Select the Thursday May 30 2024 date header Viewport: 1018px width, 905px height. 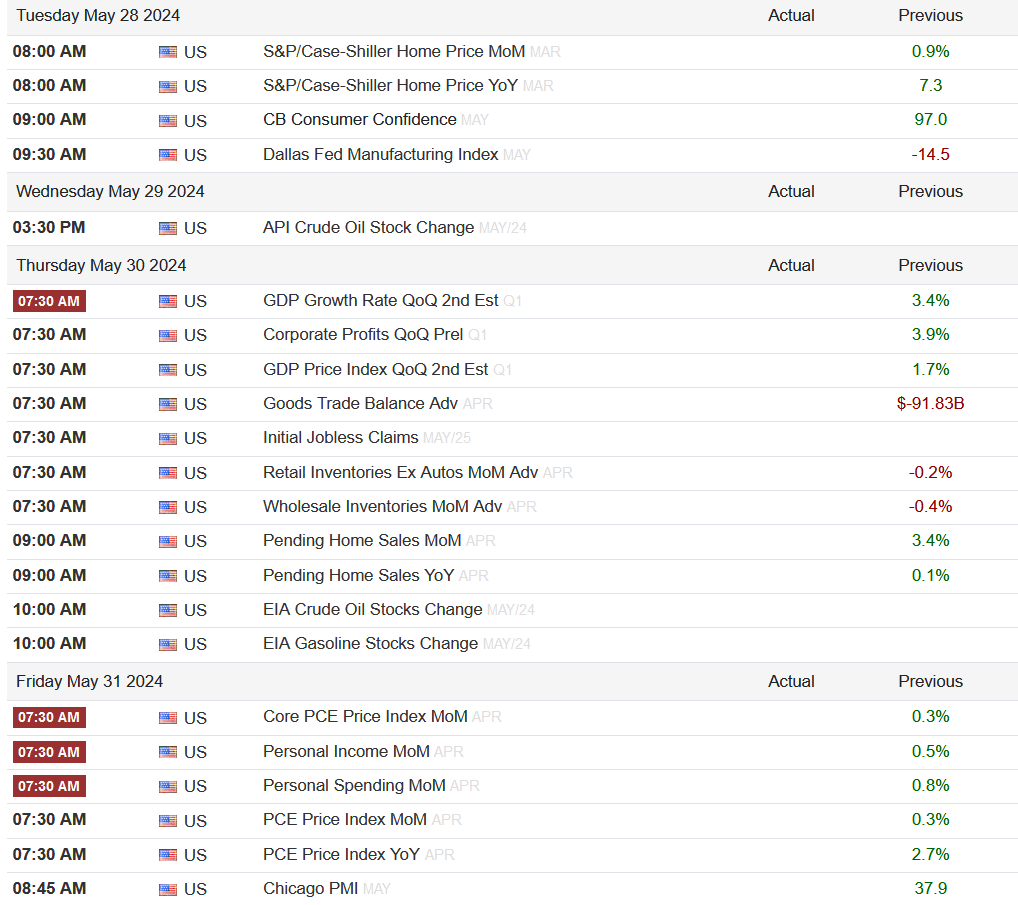101,266
